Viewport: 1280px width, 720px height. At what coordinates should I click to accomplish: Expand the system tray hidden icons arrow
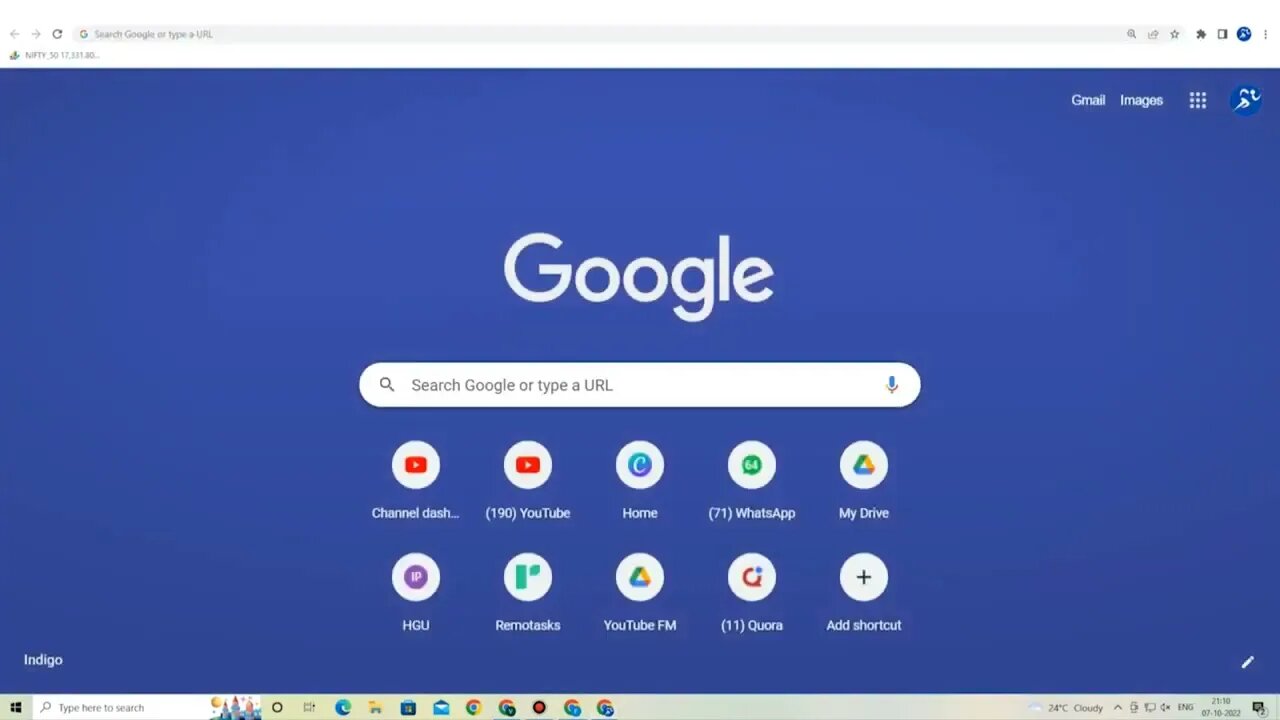point(1118,708)
